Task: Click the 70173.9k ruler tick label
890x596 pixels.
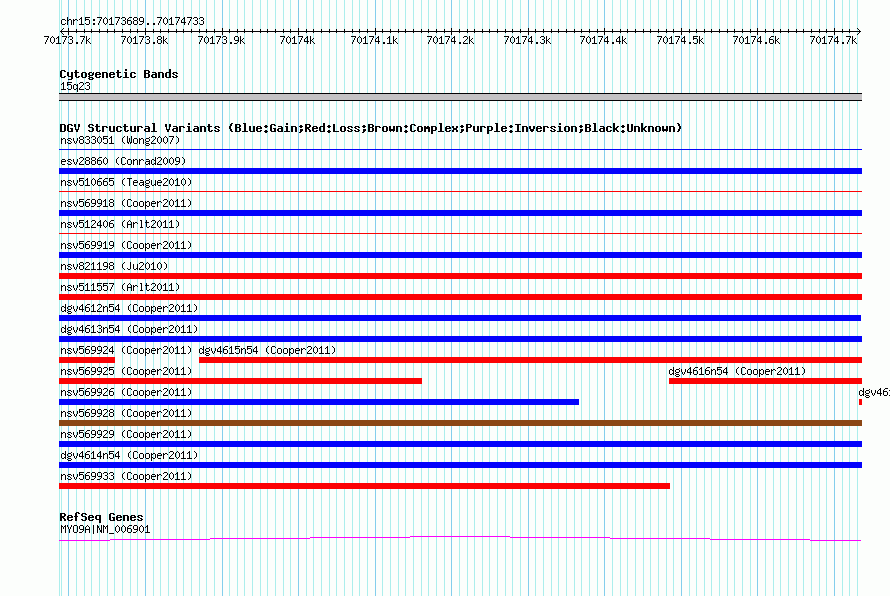Action: coord(221,40)
